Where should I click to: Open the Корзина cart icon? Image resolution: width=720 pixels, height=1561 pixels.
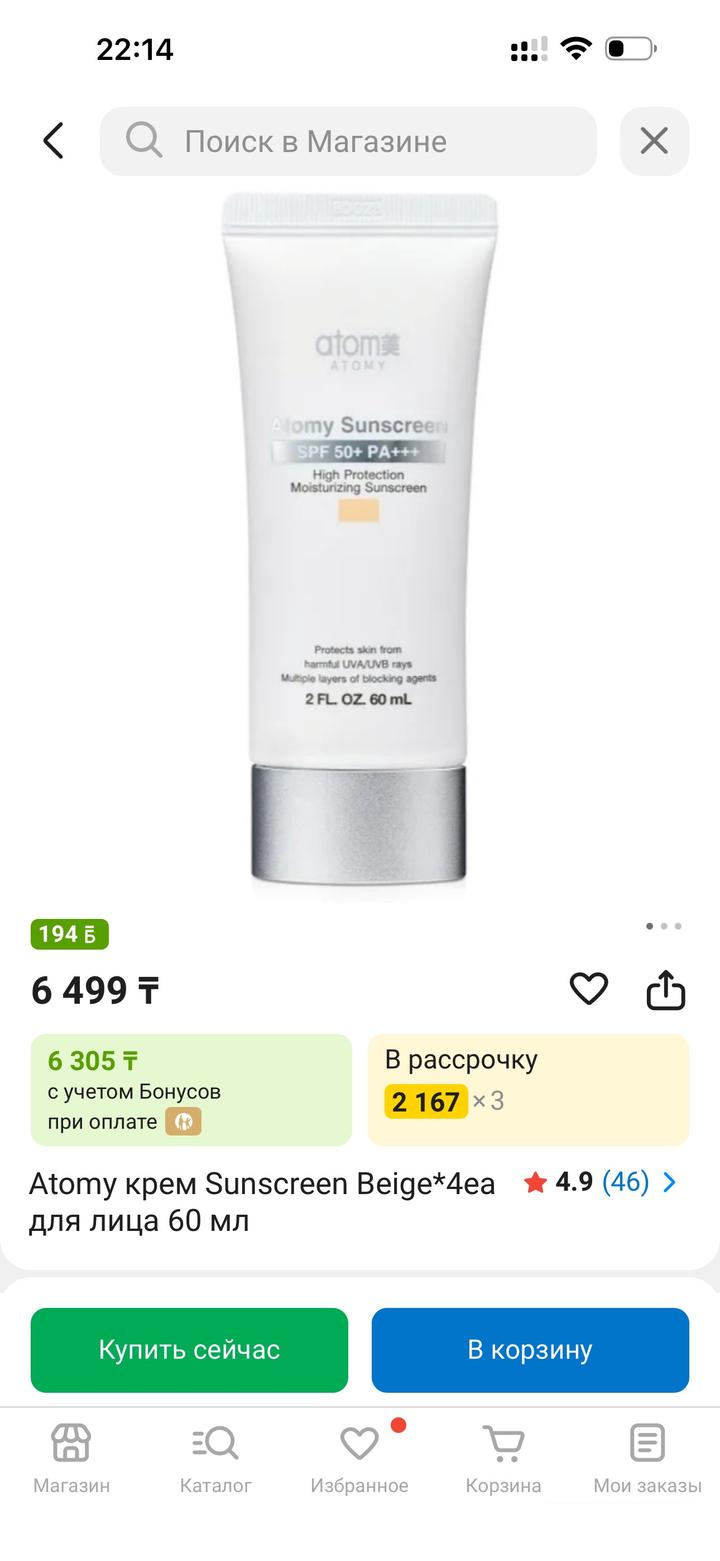(x=503, y=1458)
